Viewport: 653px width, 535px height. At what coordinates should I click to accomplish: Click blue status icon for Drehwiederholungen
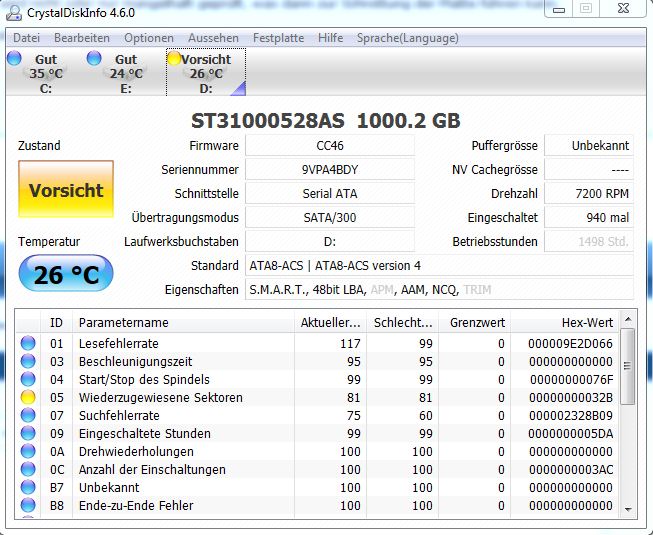pos(28,451)
